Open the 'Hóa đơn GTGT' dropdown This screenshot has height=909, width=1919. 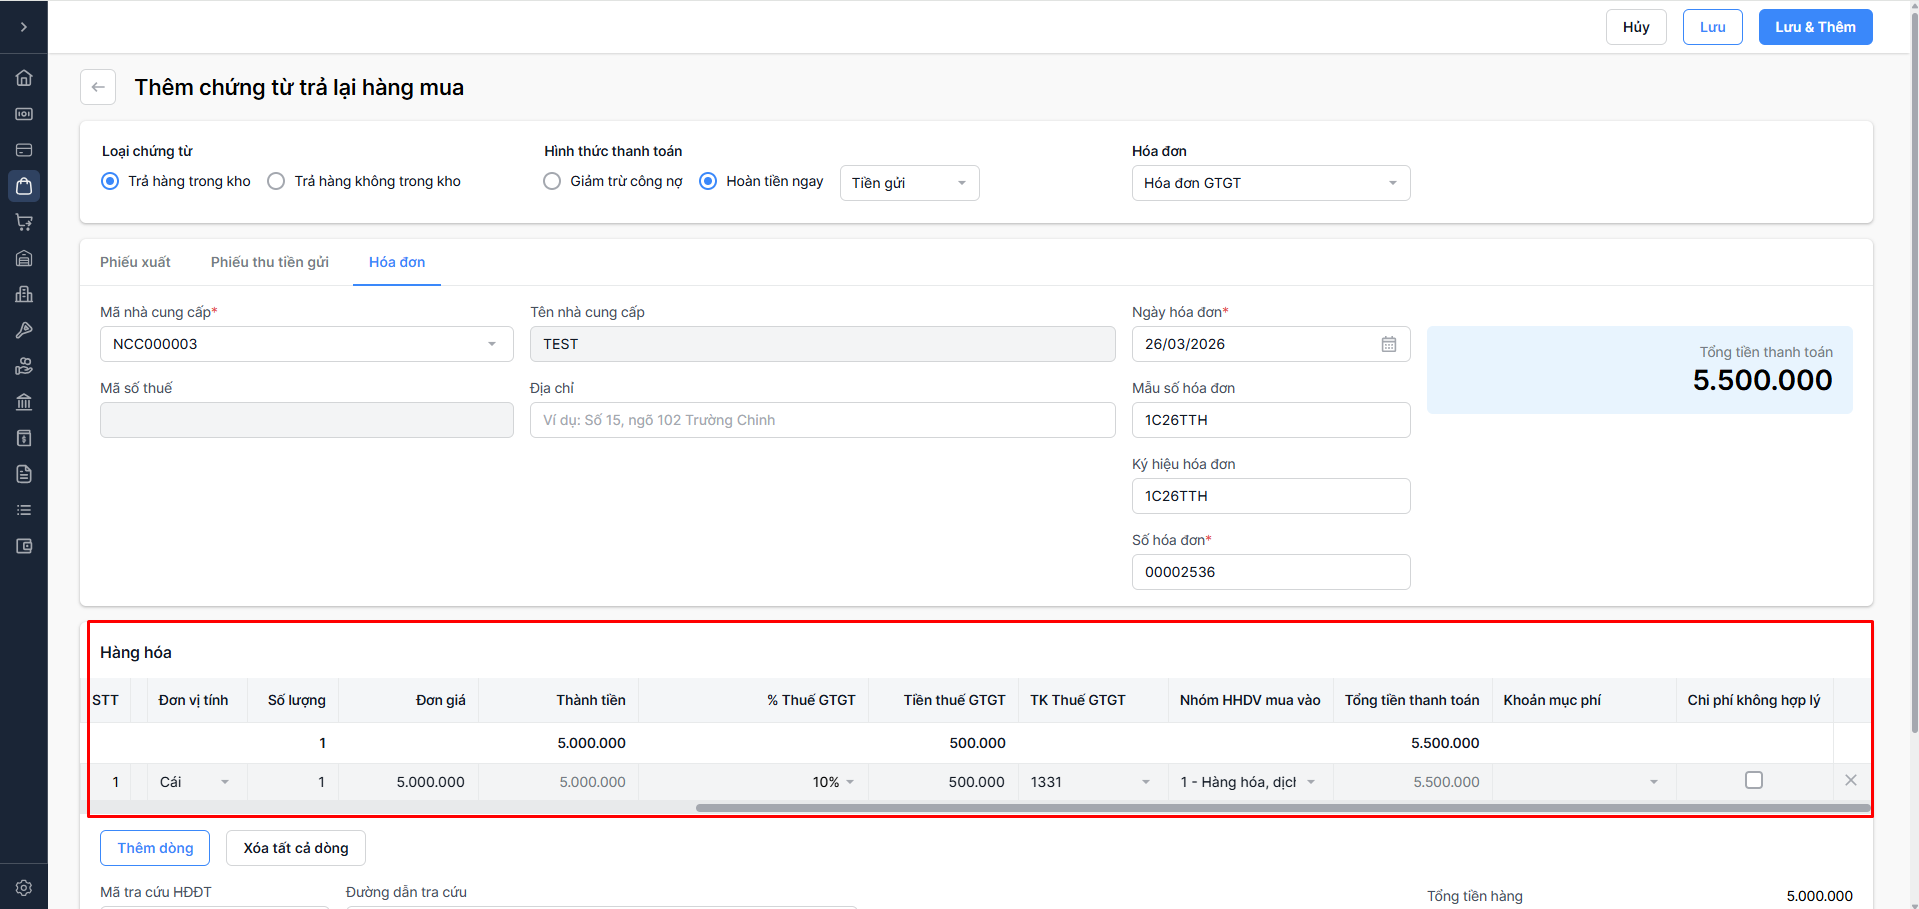(1270, 183)
